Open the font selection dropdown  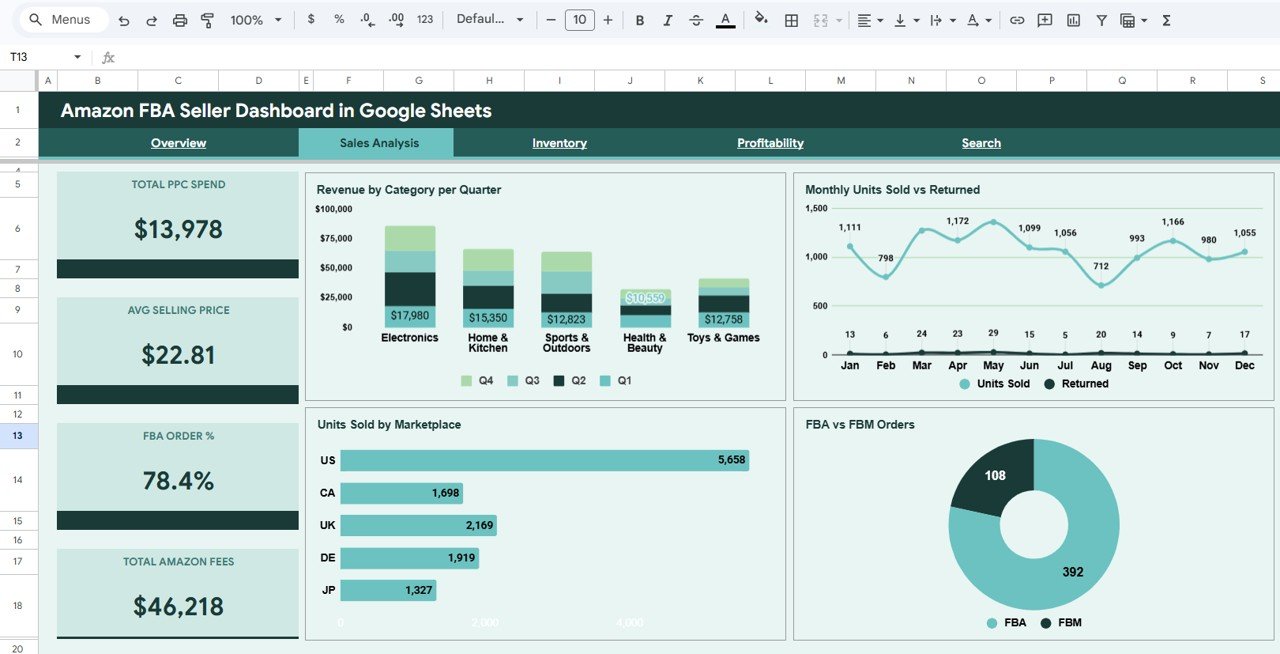tap(490, 19)
